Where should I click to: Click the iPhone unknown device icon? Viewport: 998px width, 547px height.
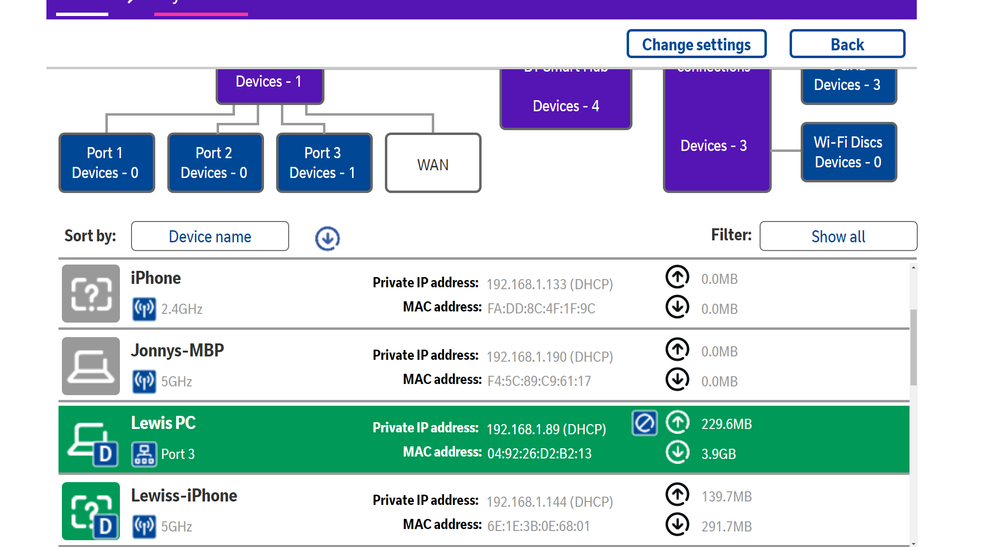coord(90,293)
